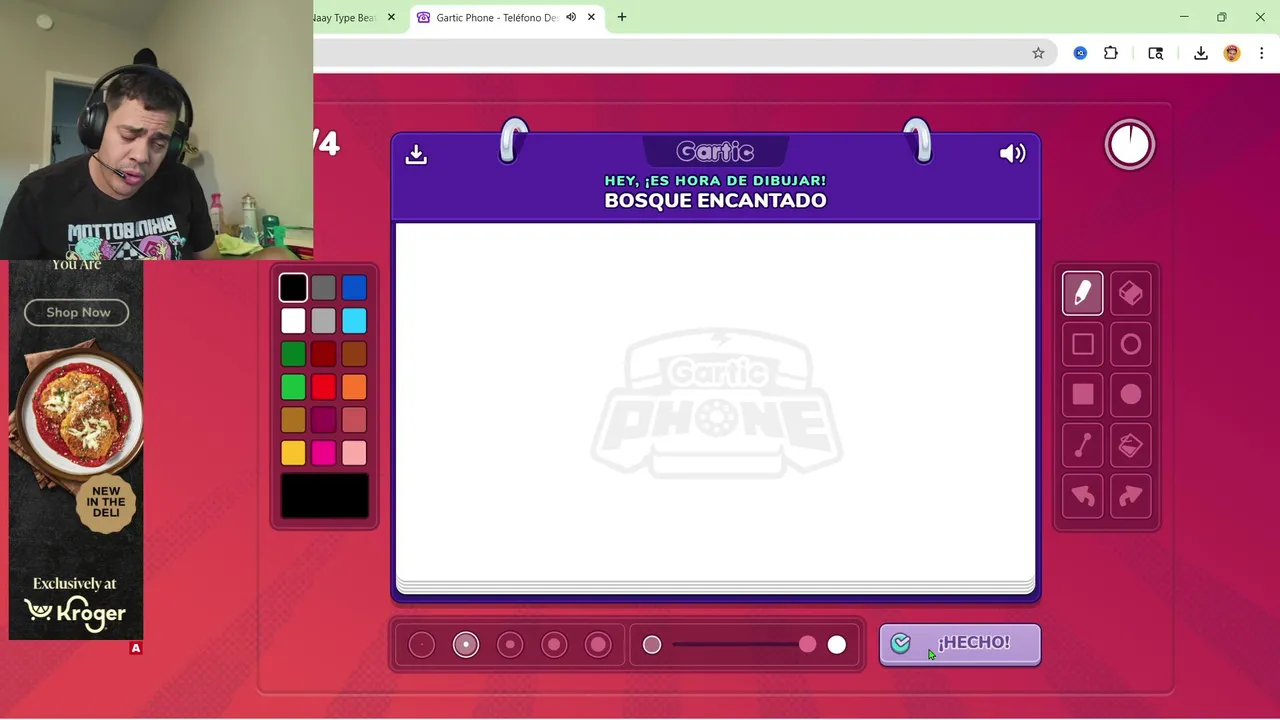
Task: Pick the maroon purple color swatch
Action: (x=323, y=420)
